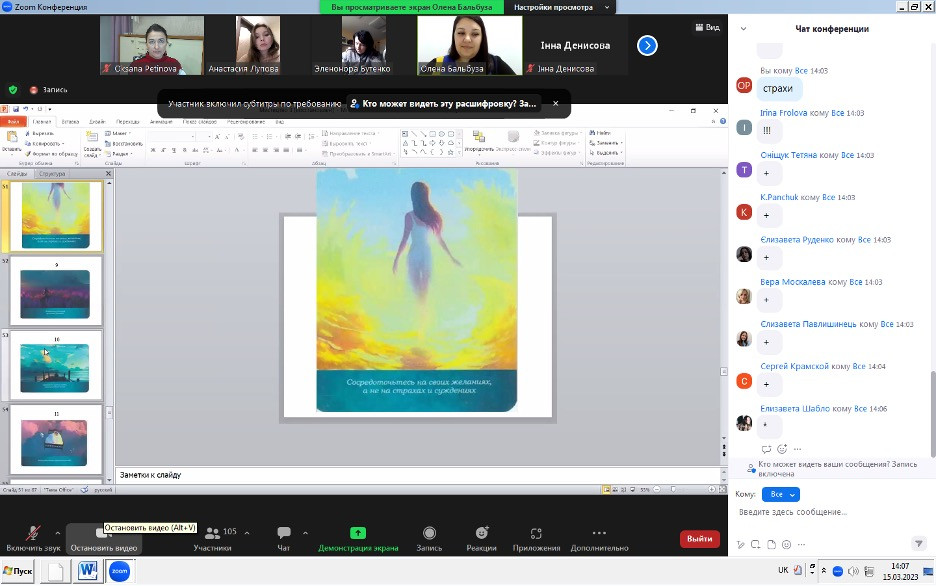Open the Участники participants panel
Viewport: 936px width, 586px height.
pos(212,535)
